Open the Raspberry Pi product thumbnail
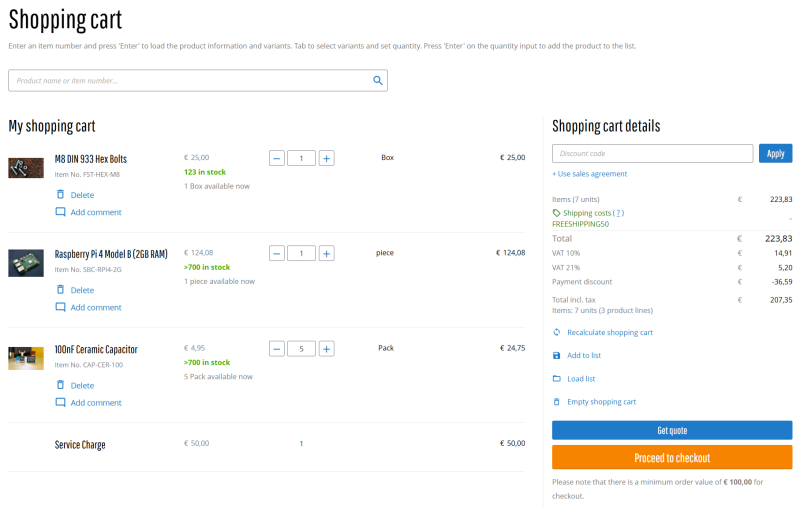 click(x=26, y=263)
